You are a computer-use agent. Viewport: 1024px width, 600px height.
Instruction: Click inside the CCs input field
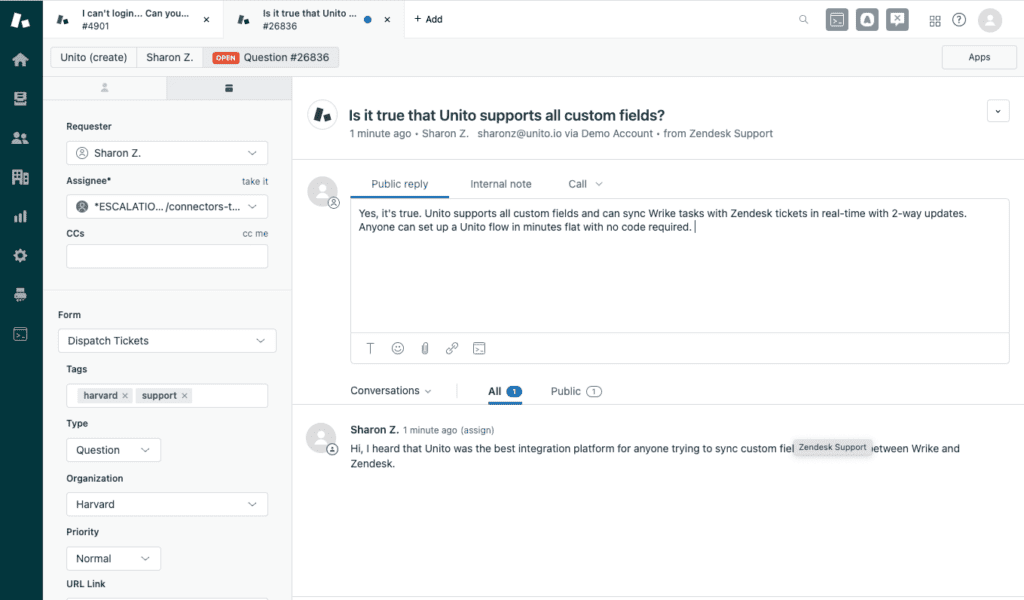tap(167, 256)
